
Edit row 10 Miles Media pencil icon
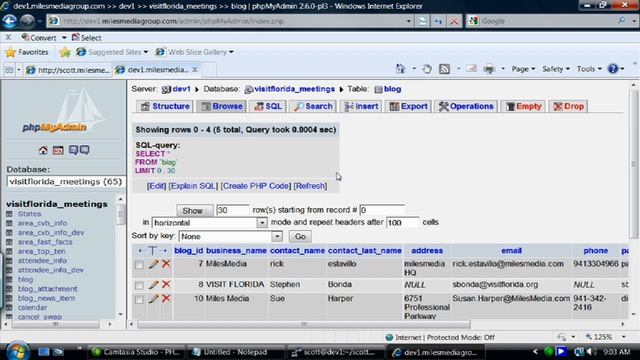153,299
